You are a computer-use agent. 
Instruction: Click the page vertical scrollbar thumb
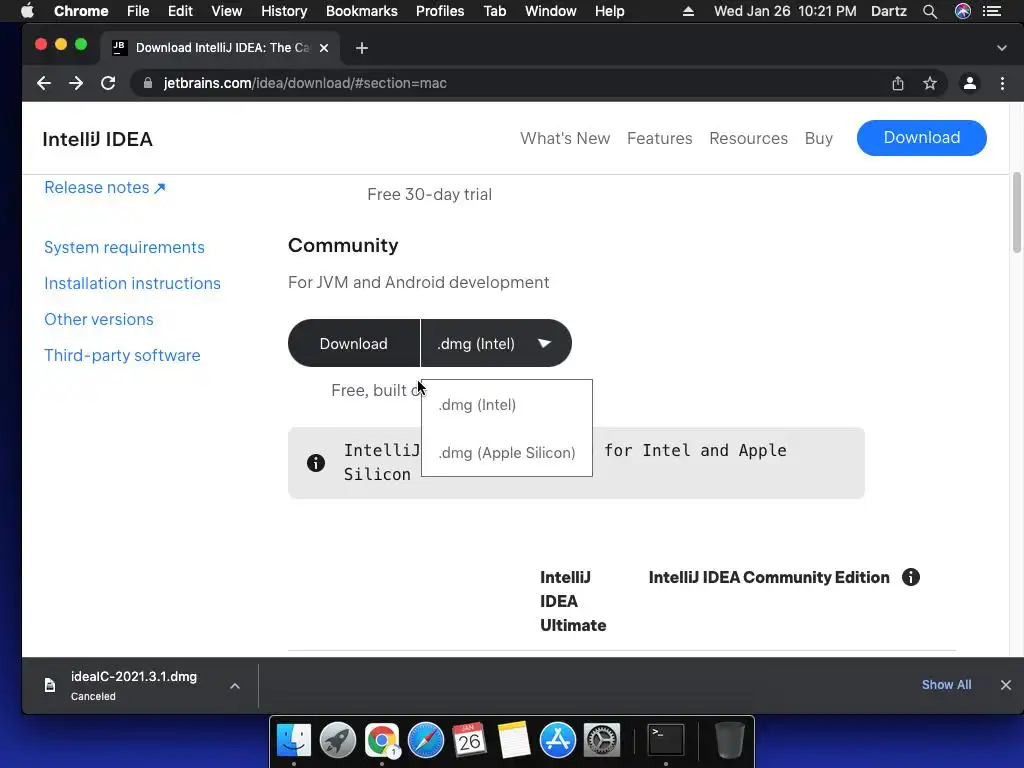(x=1016, y=212)
